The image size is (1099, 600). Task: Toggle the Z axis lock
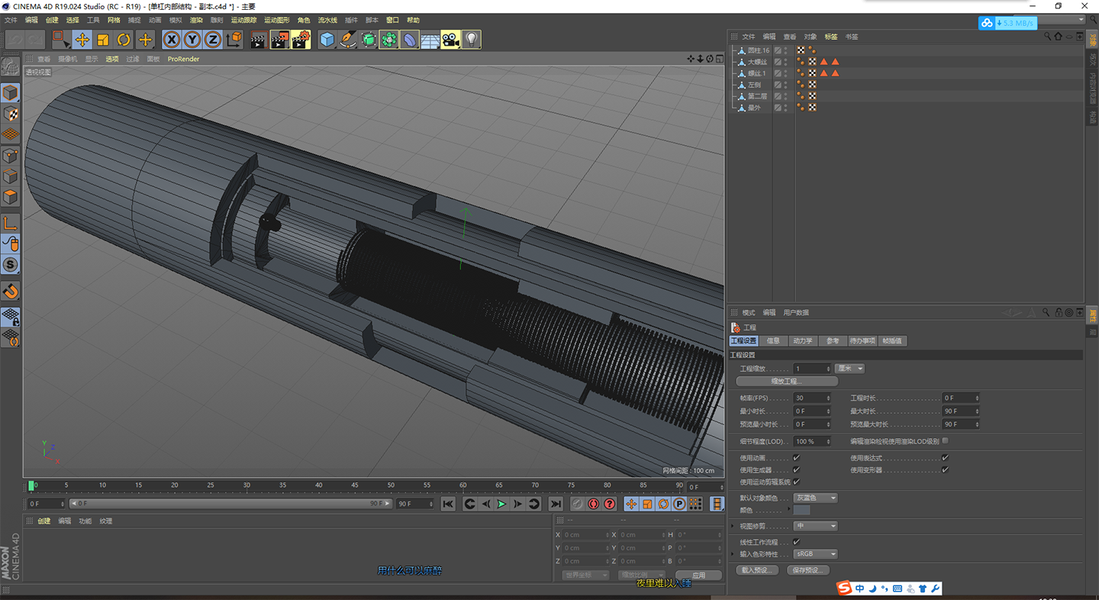(x=213, y=40)
